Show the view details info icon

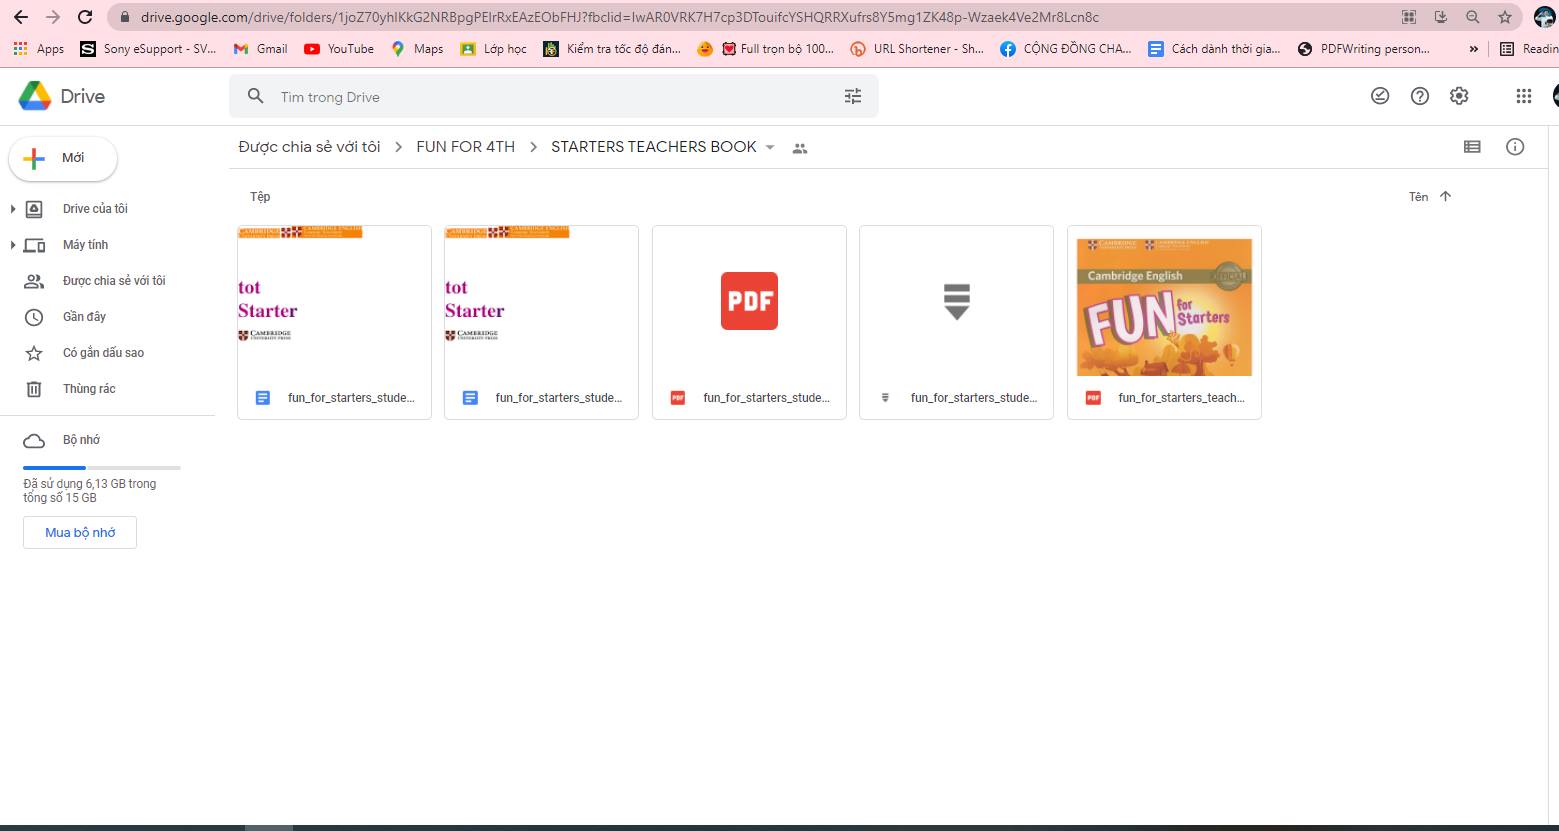tap(1515, 147)
